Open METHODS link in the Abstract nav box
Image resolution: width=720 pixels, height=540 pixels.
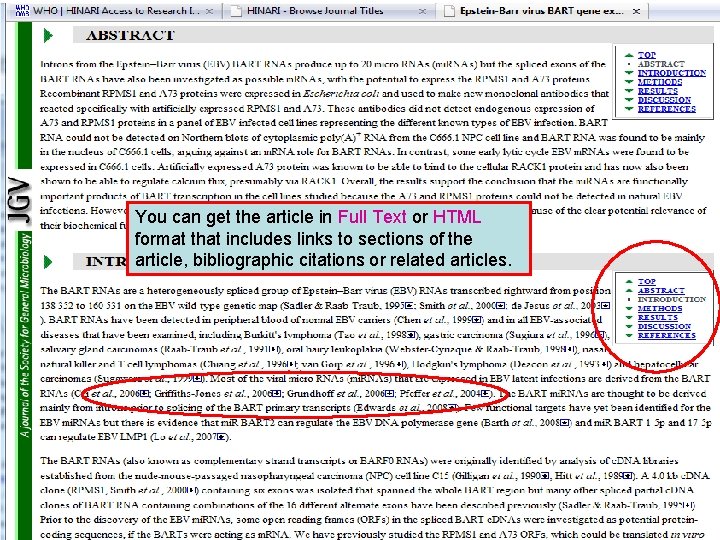pos(659,82)
